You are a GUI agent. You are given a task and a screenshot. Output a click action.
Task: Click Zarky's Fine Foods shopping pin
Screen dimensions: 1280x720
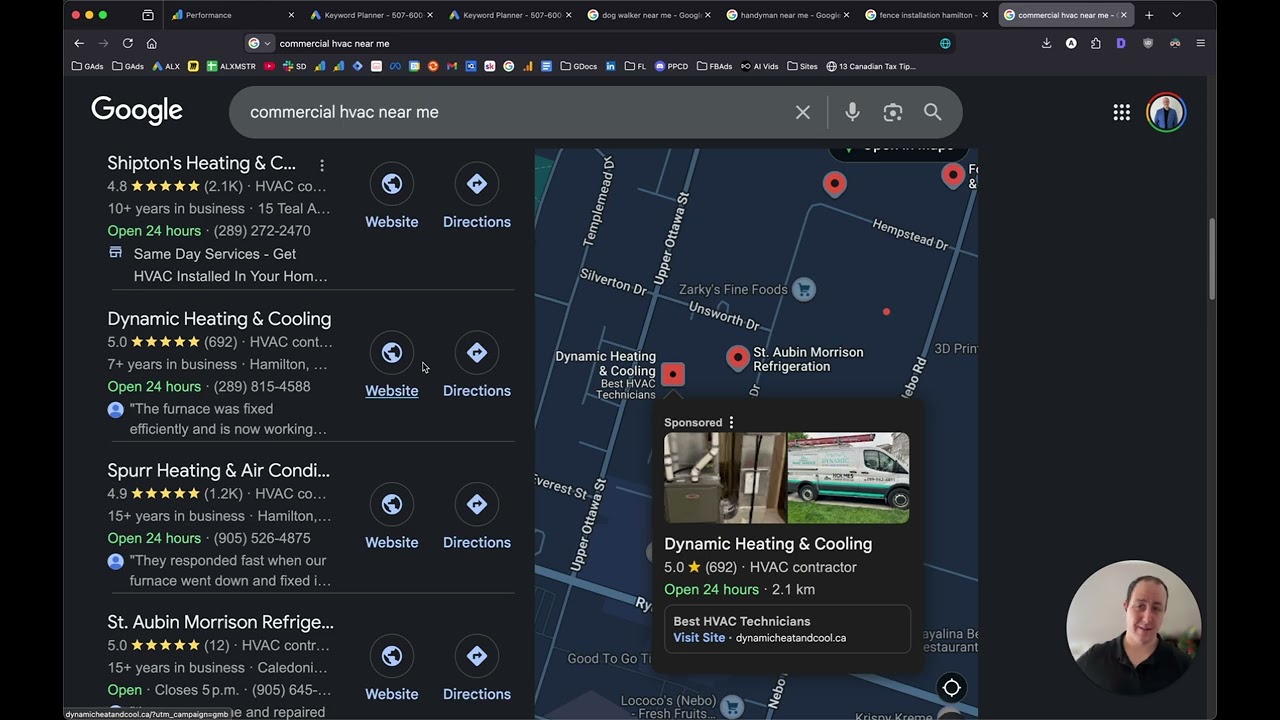(x=803, y=290)
